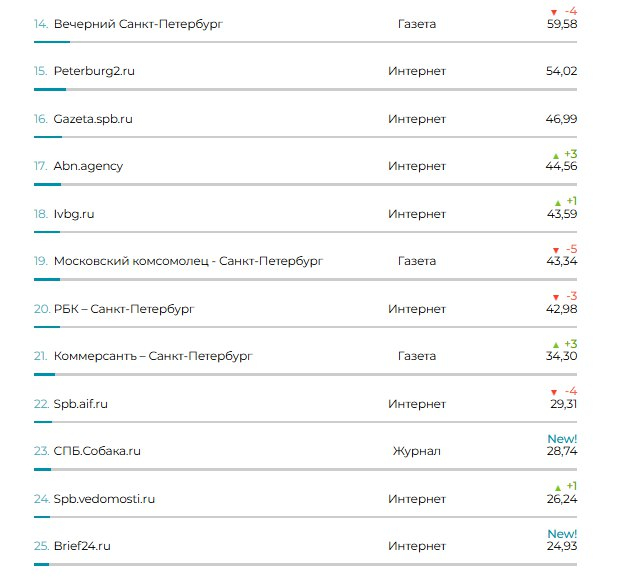
Task: Click the New! badge for СПБ.Собака.ru
Action: pyautogui.click(x=562, y=439)
